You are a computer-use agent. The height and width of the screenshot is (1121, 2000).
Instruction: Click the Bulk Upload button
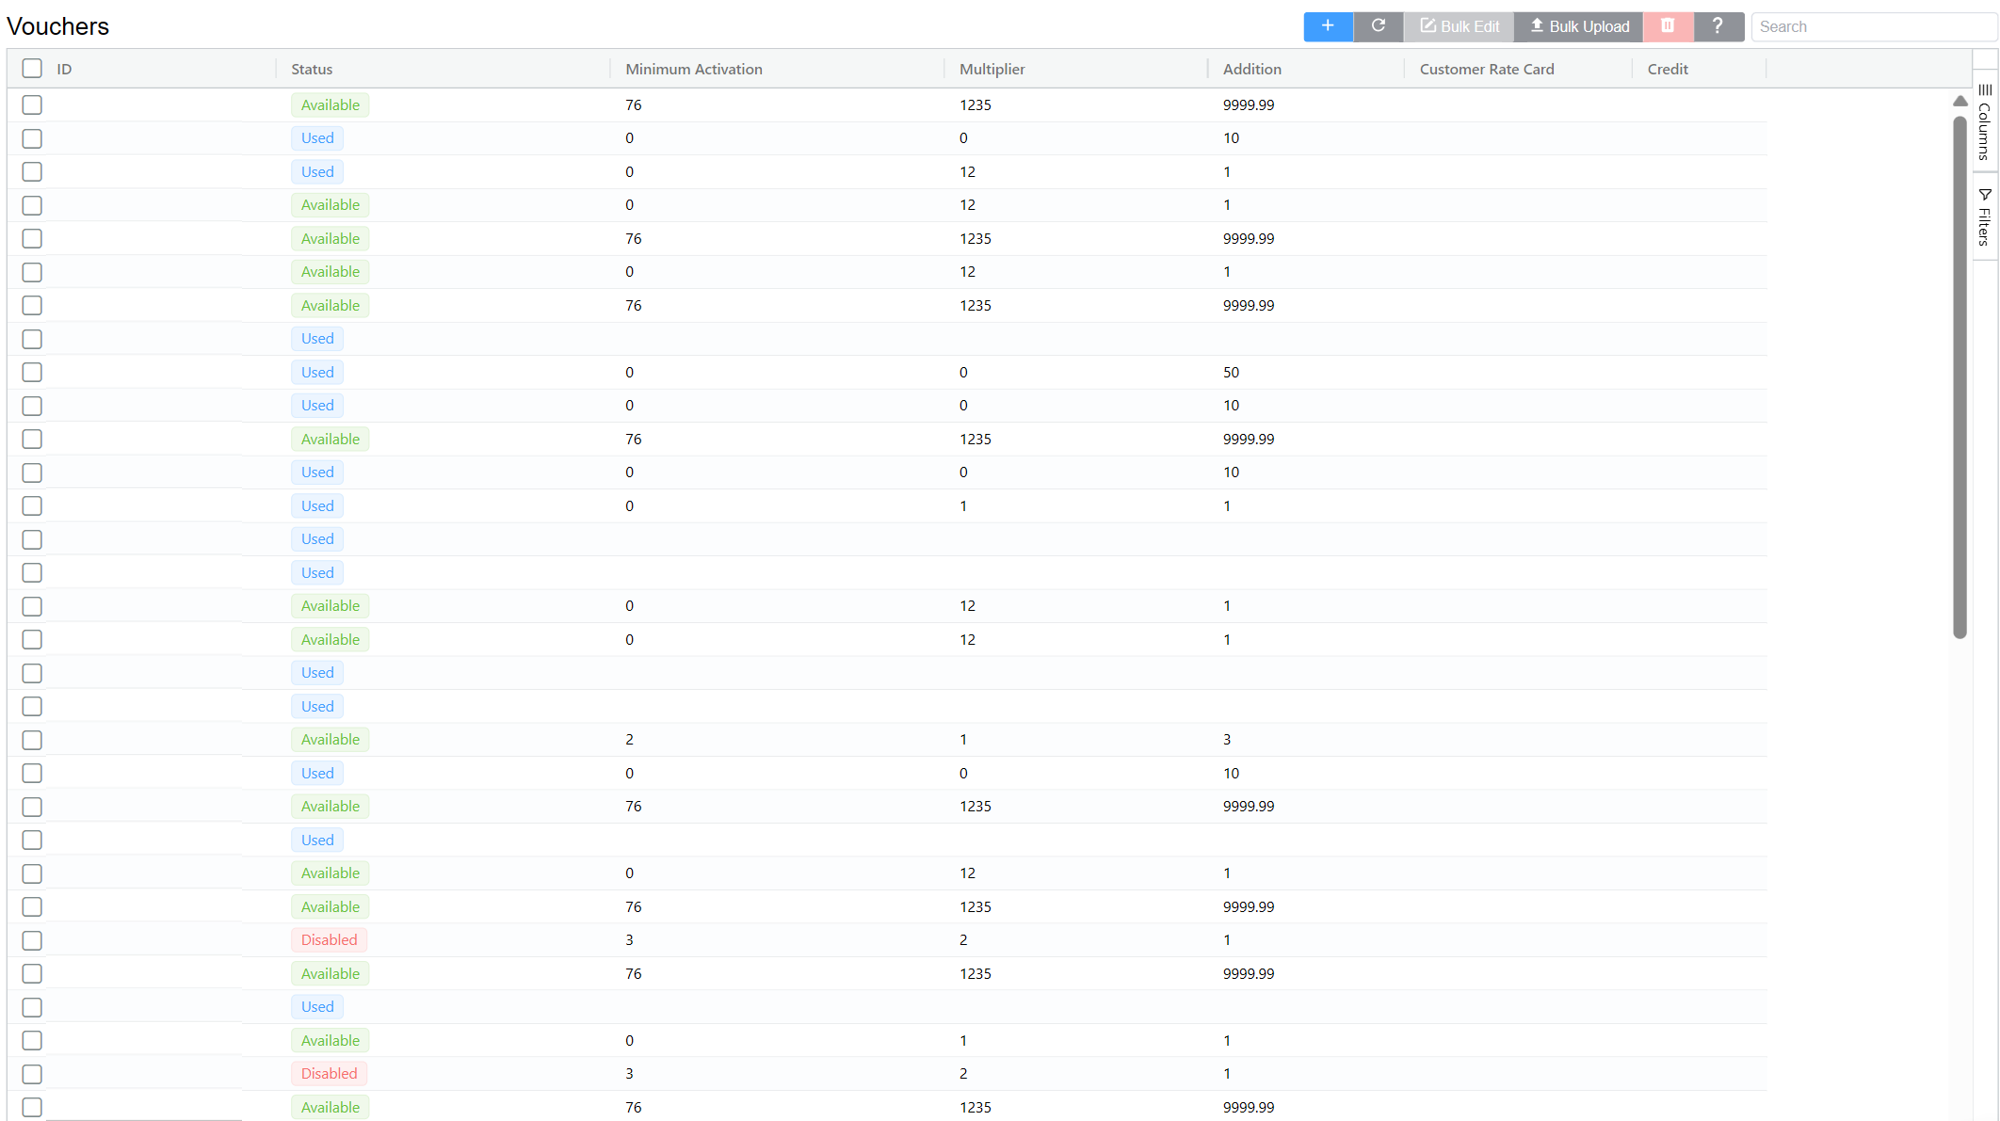tap(1579, 27)
